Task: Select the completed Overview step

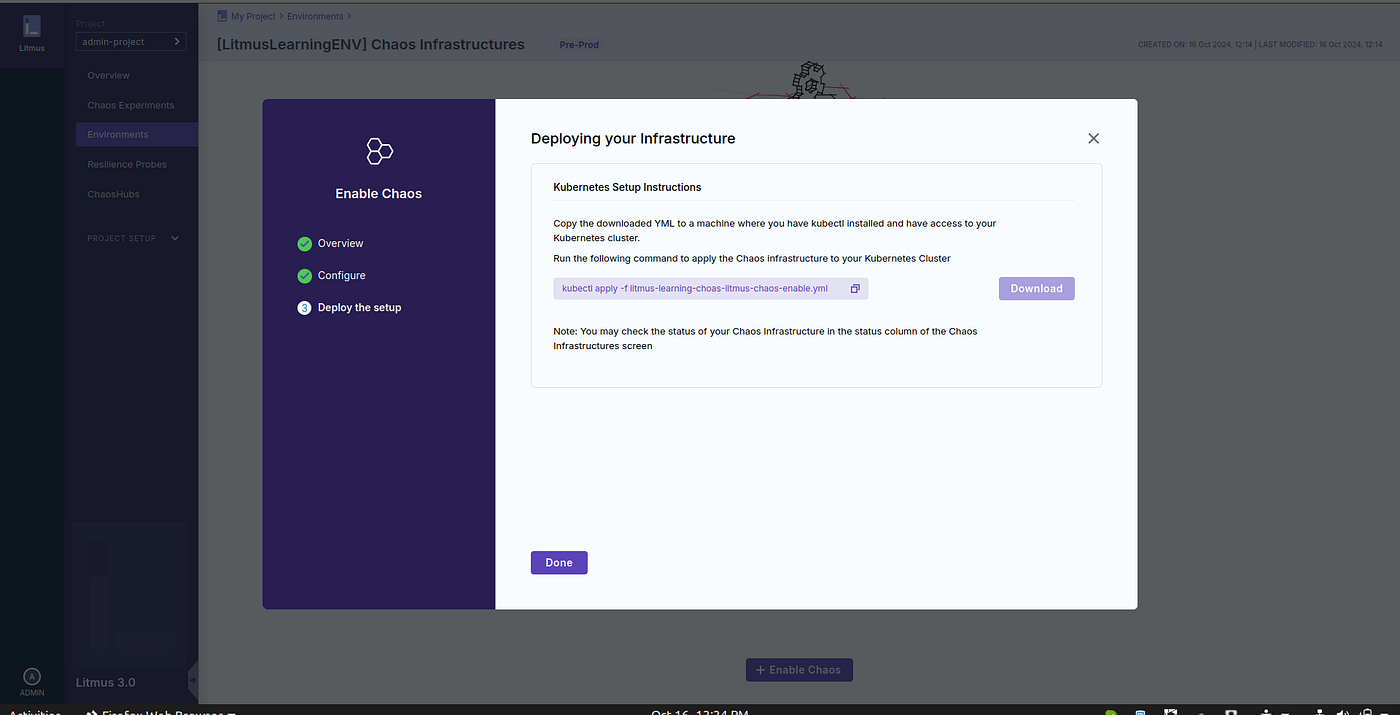Action: pos(331,244)
